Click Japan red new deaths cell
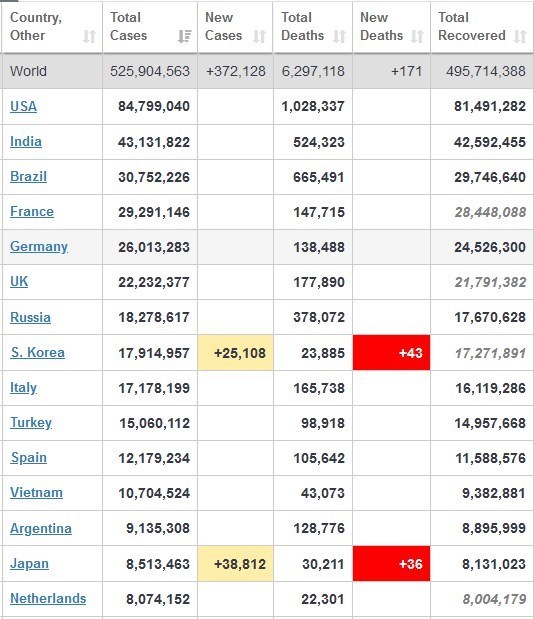 [391, 564]
